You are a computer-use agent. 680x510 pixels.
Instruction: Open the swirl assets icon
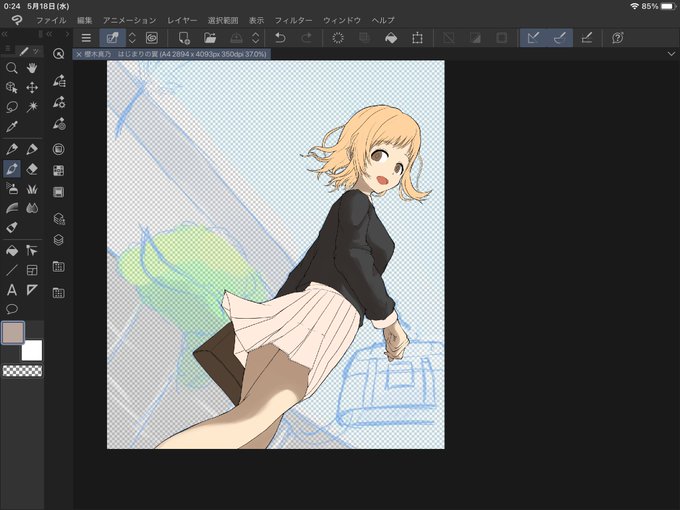[x=152, y=38]
